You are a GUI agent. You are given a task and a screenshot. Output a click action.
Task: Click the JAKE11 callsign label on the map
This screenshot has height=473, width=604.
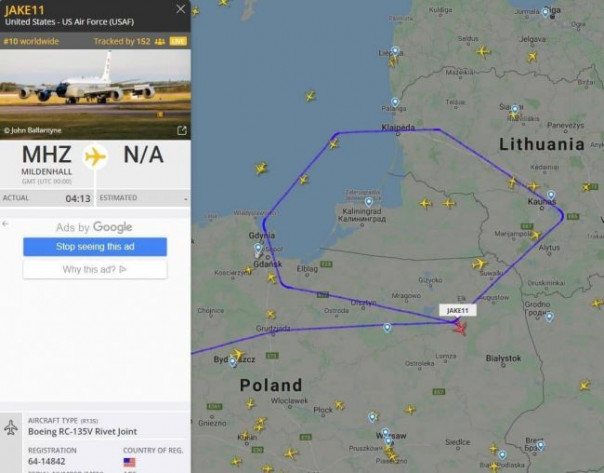point(457,311)
